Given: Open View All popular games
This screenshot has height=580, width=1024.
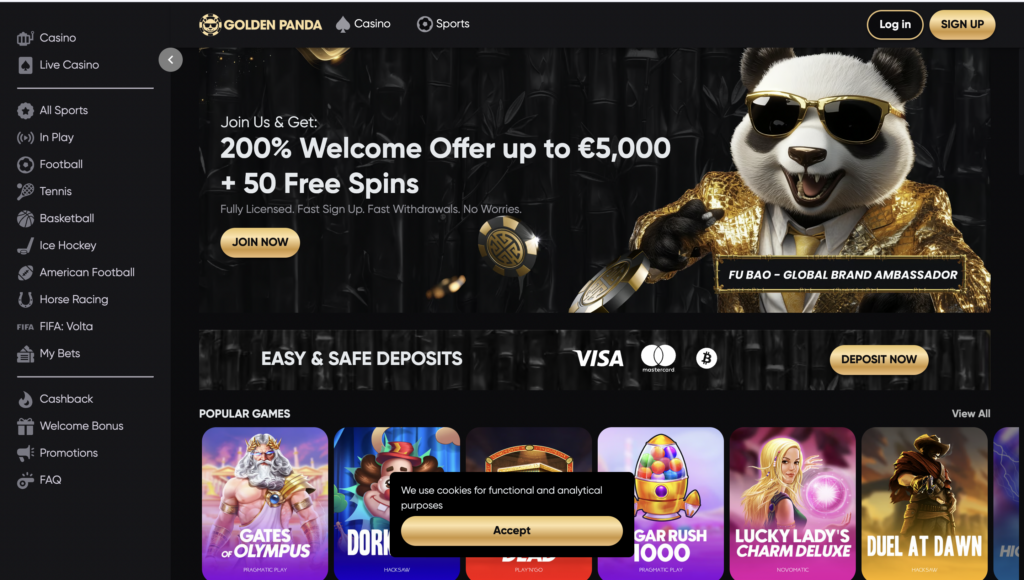Looking at the screenshot, I should 970,413.
